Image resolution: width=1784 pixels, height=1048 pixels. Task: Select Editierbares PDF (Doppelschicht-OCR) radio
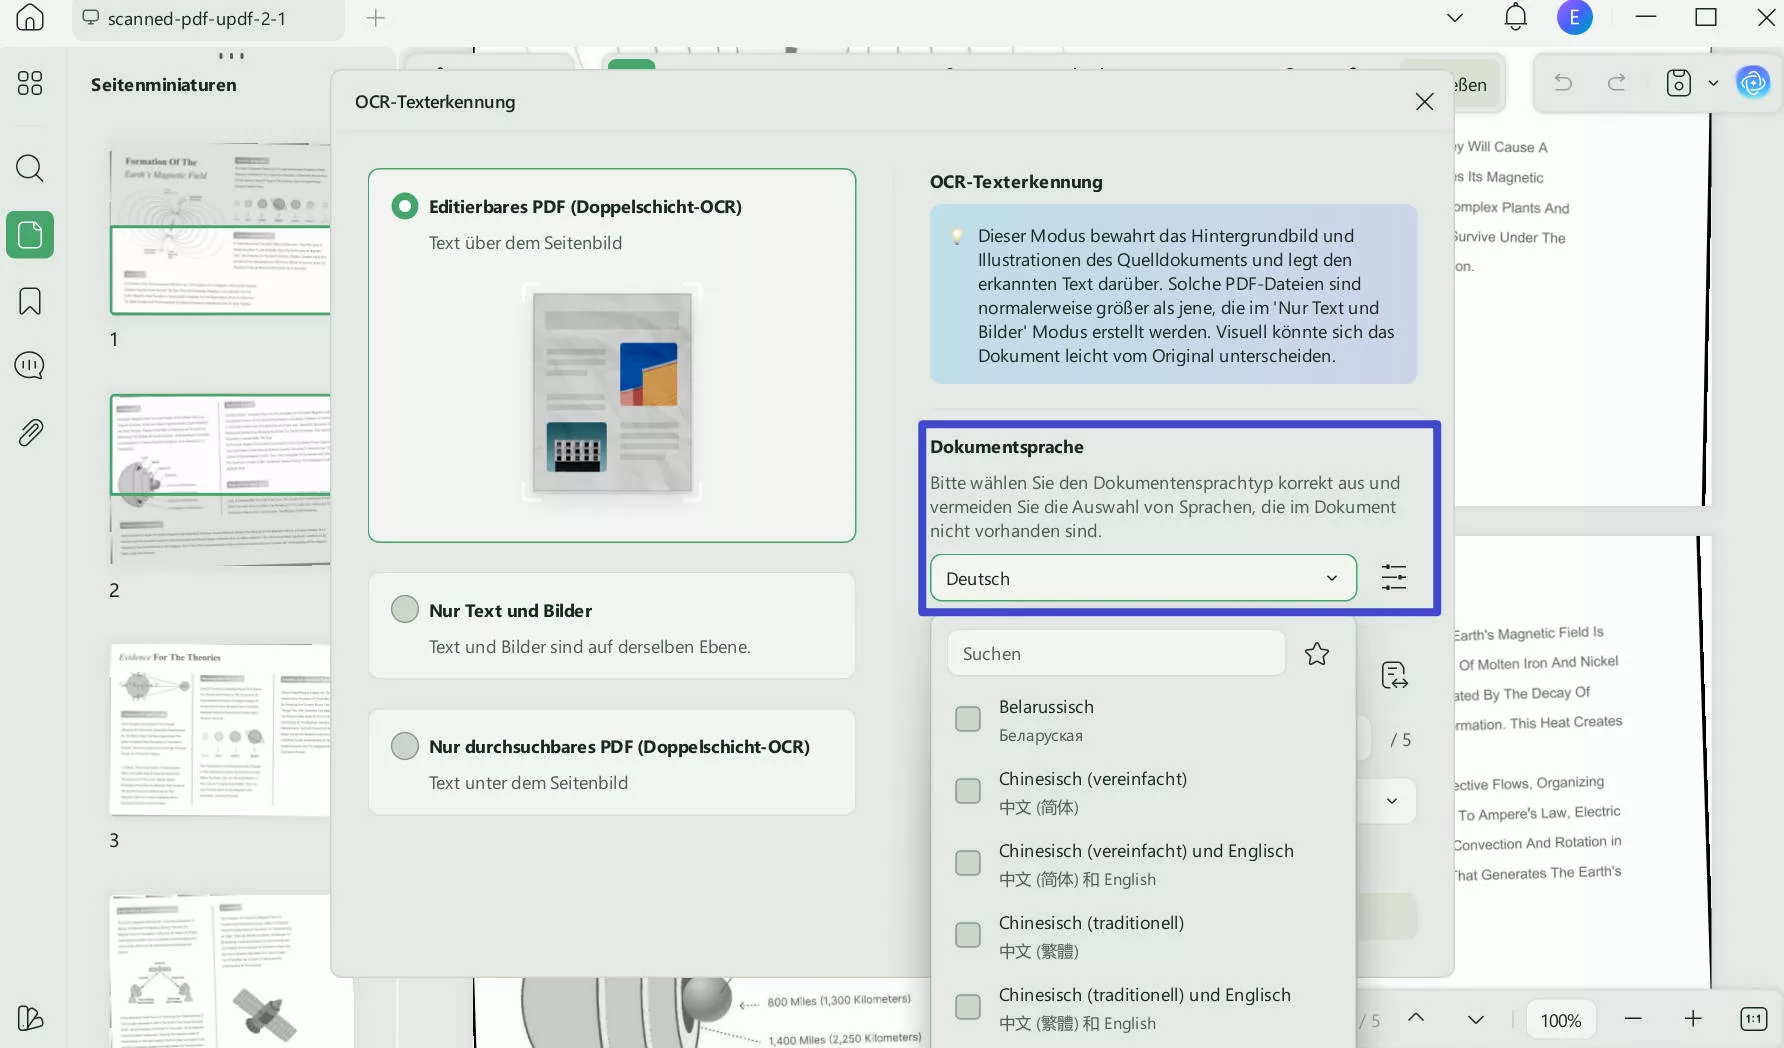click(405, 206)
